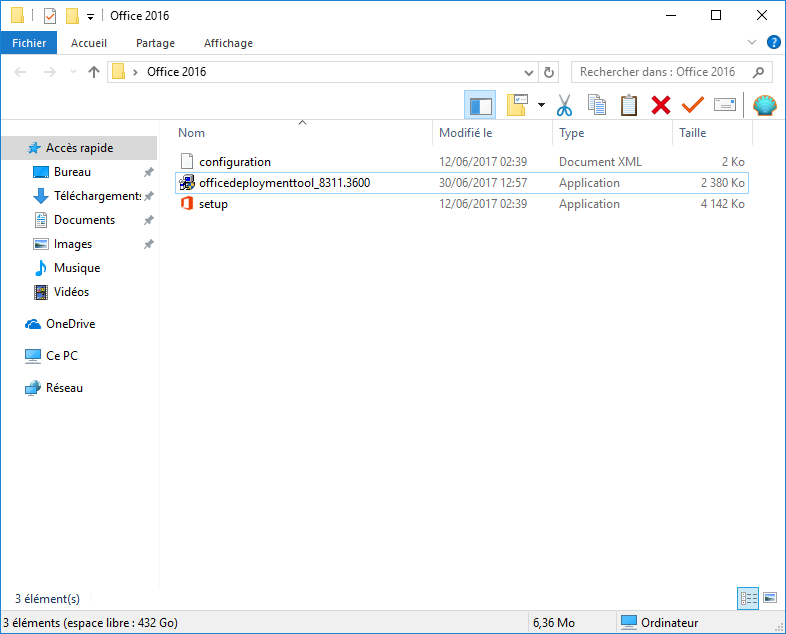The width and height of the screenshot is (786, 634).
Task: Toggle the navigation pane toolbar button
Action: point(480,105)
